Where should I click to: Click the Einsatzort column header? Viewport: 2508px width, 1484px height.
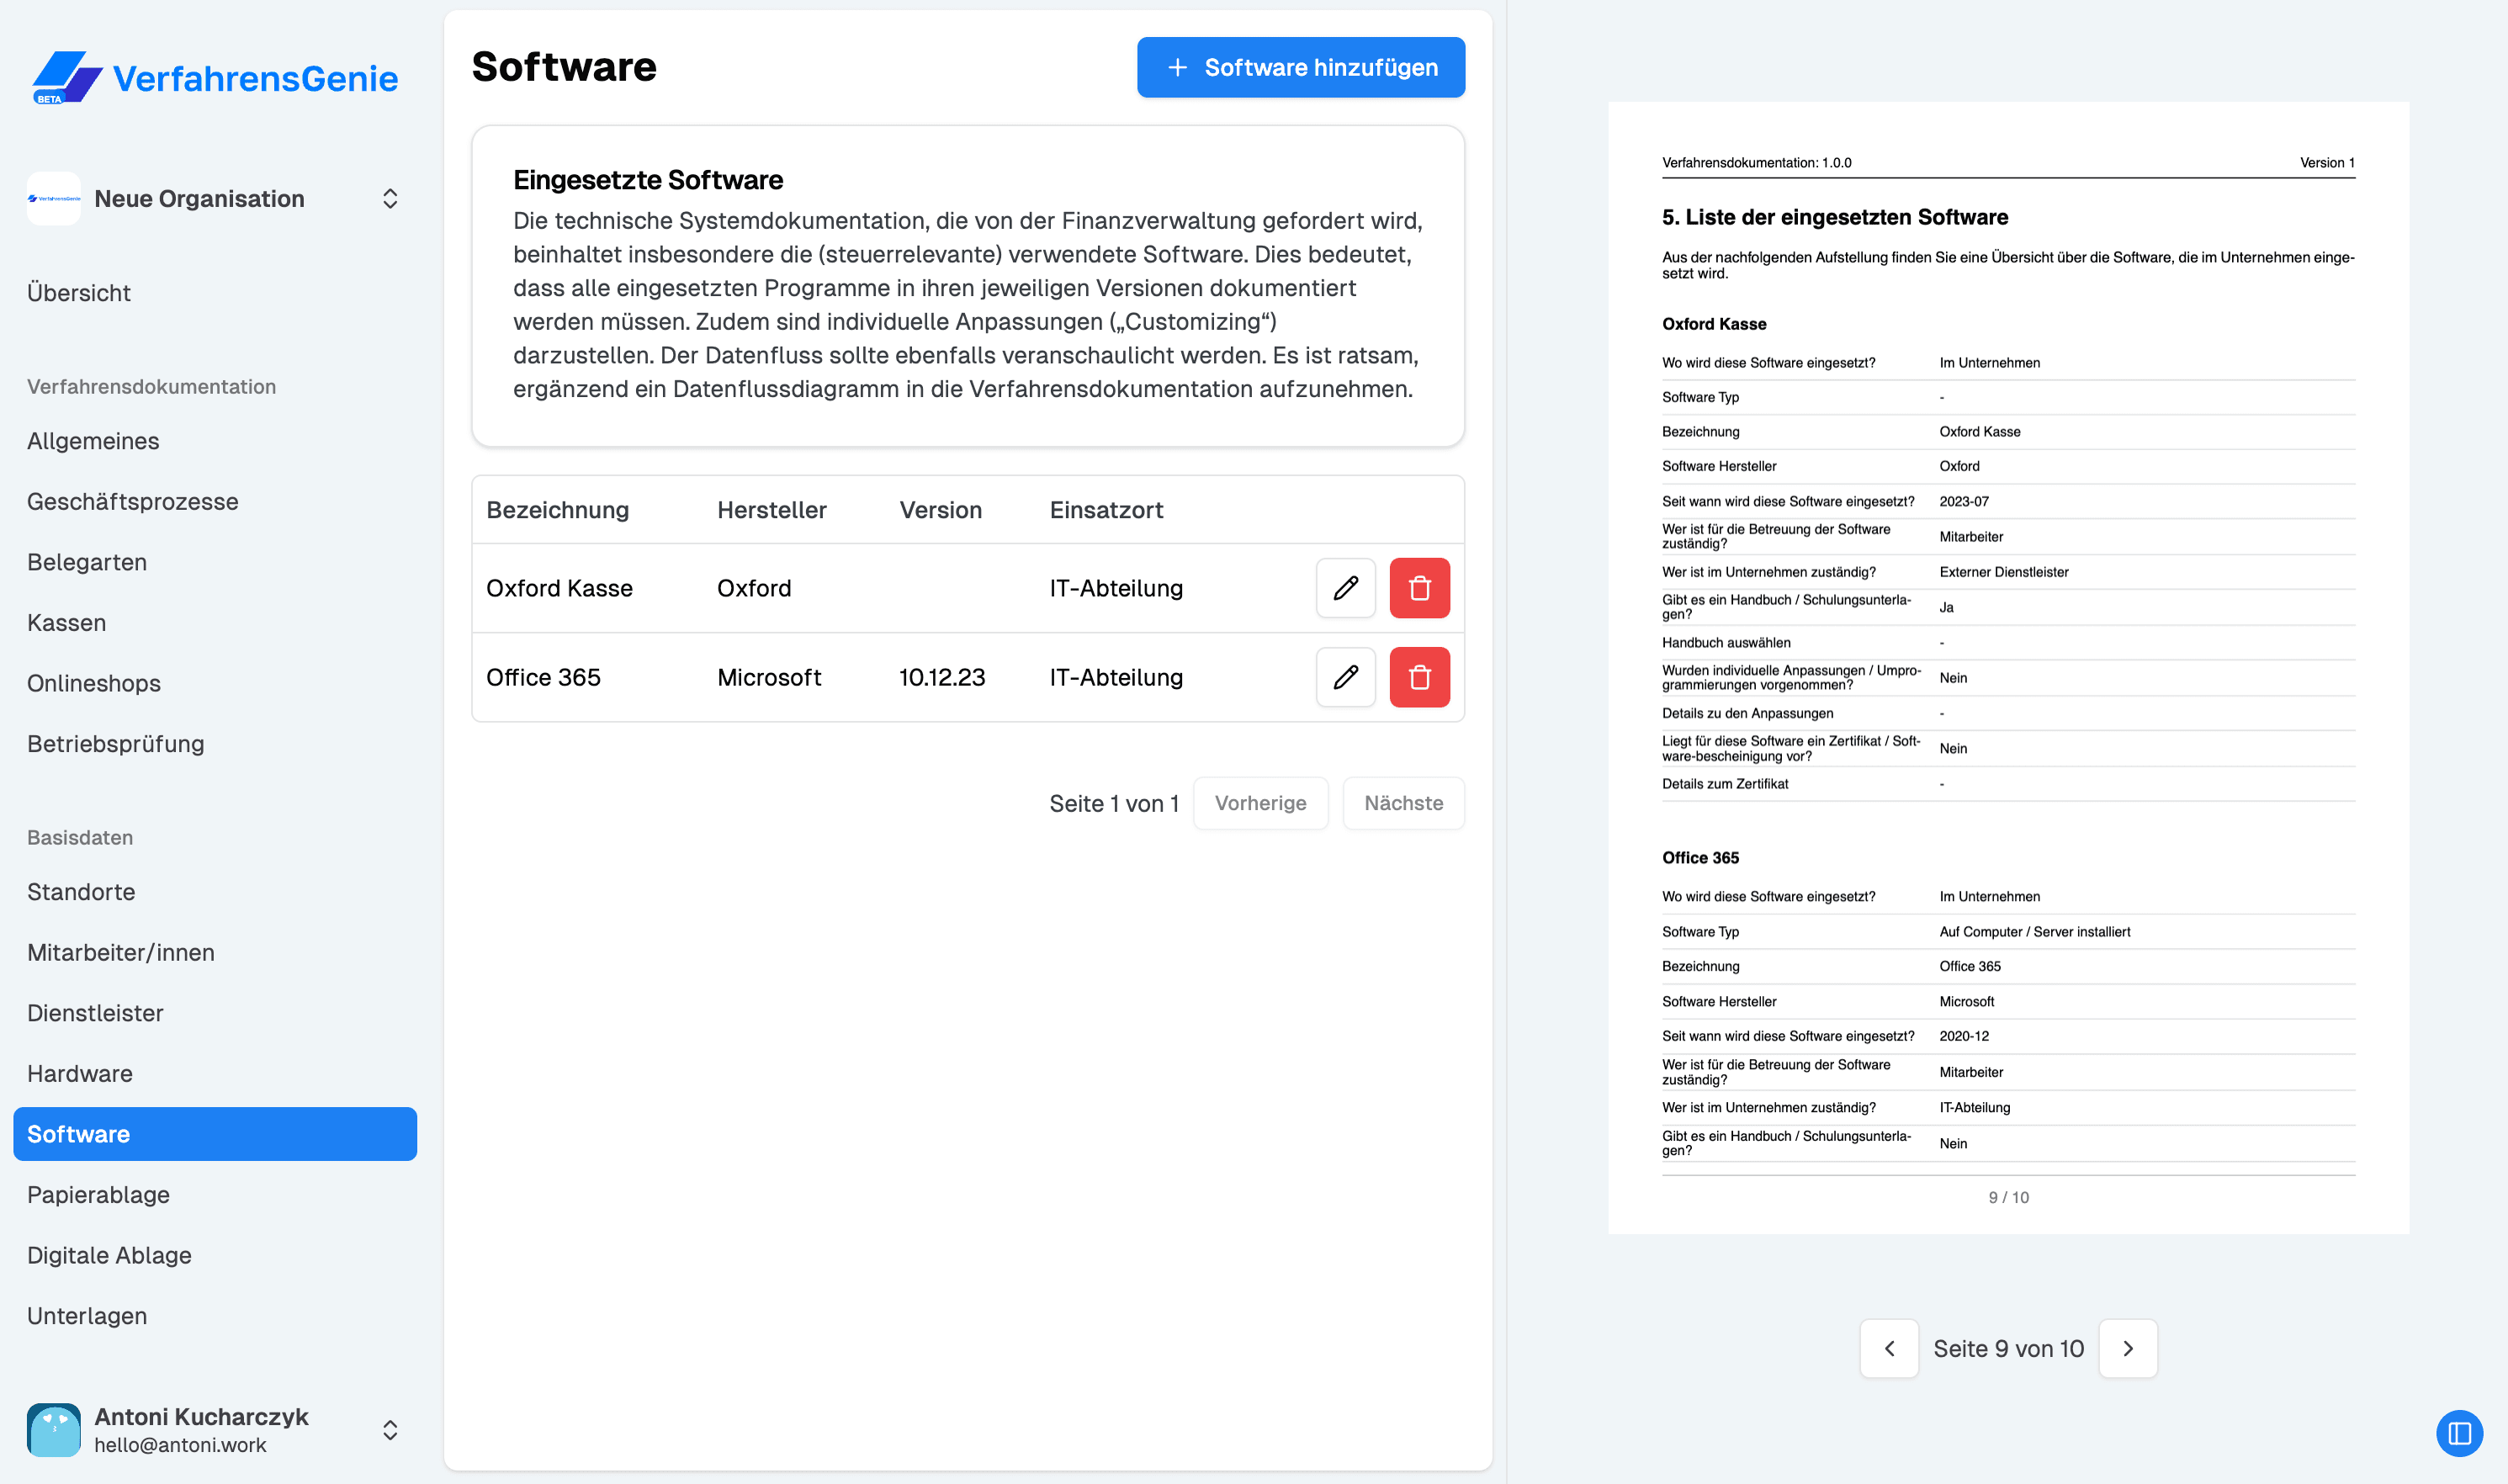click(x=1106, y=510)
